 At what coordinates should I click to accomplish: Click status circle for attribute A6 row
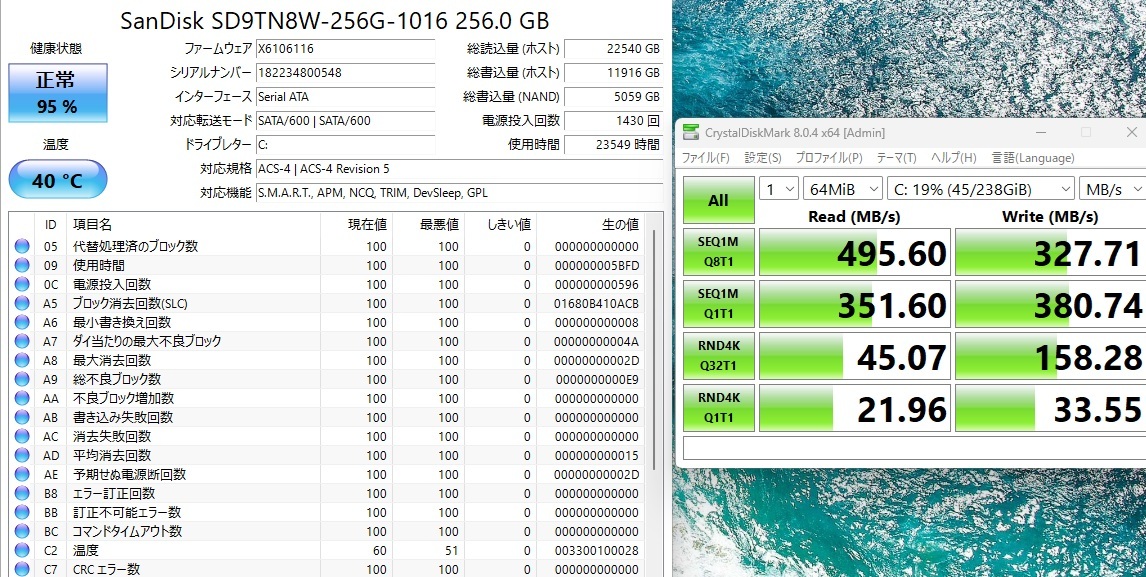[x=22, y=323]
